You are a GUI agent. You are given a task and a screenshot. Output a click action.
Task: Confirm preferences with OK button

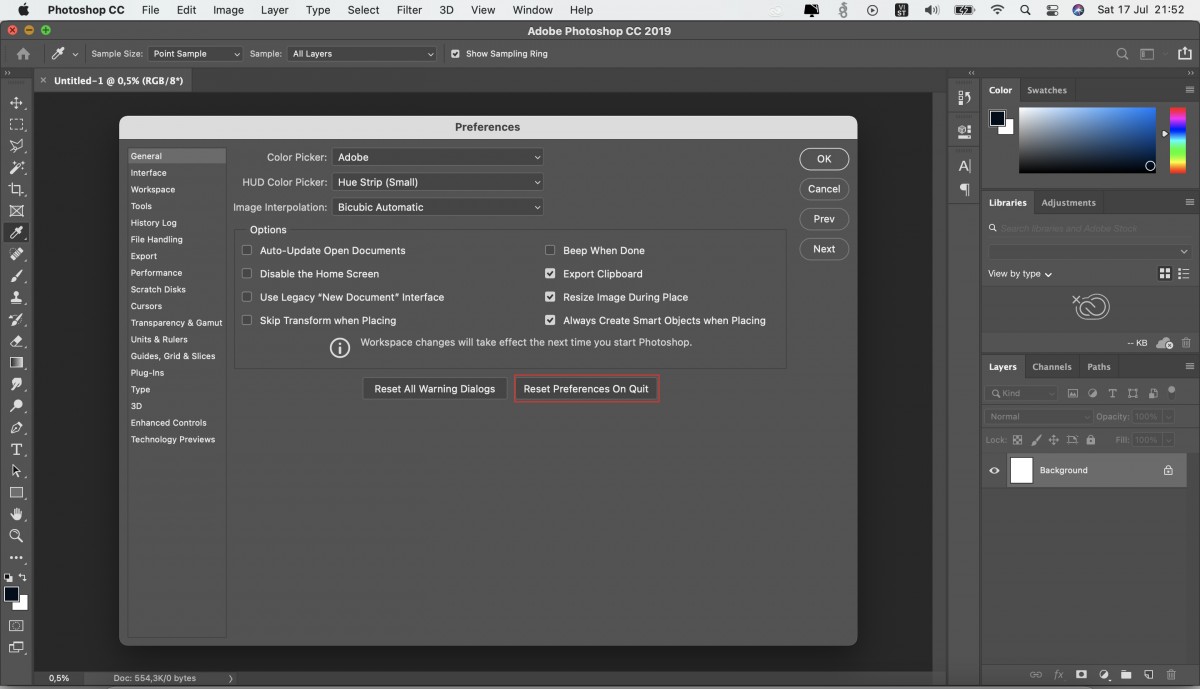pos(824,159)
